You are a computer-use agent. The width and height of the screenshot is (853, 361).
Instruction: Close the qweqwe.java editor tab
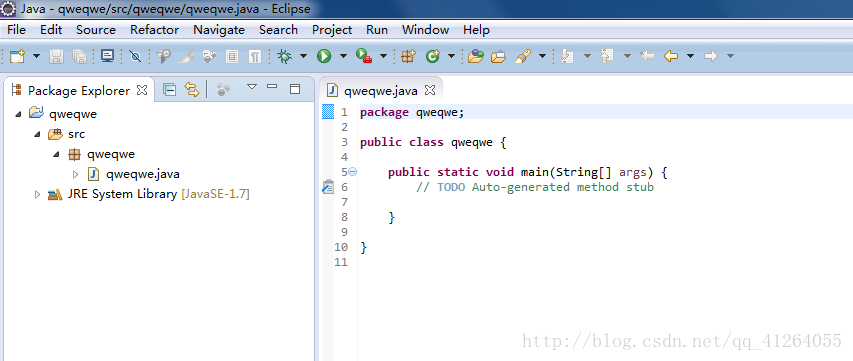click(430, 90)
